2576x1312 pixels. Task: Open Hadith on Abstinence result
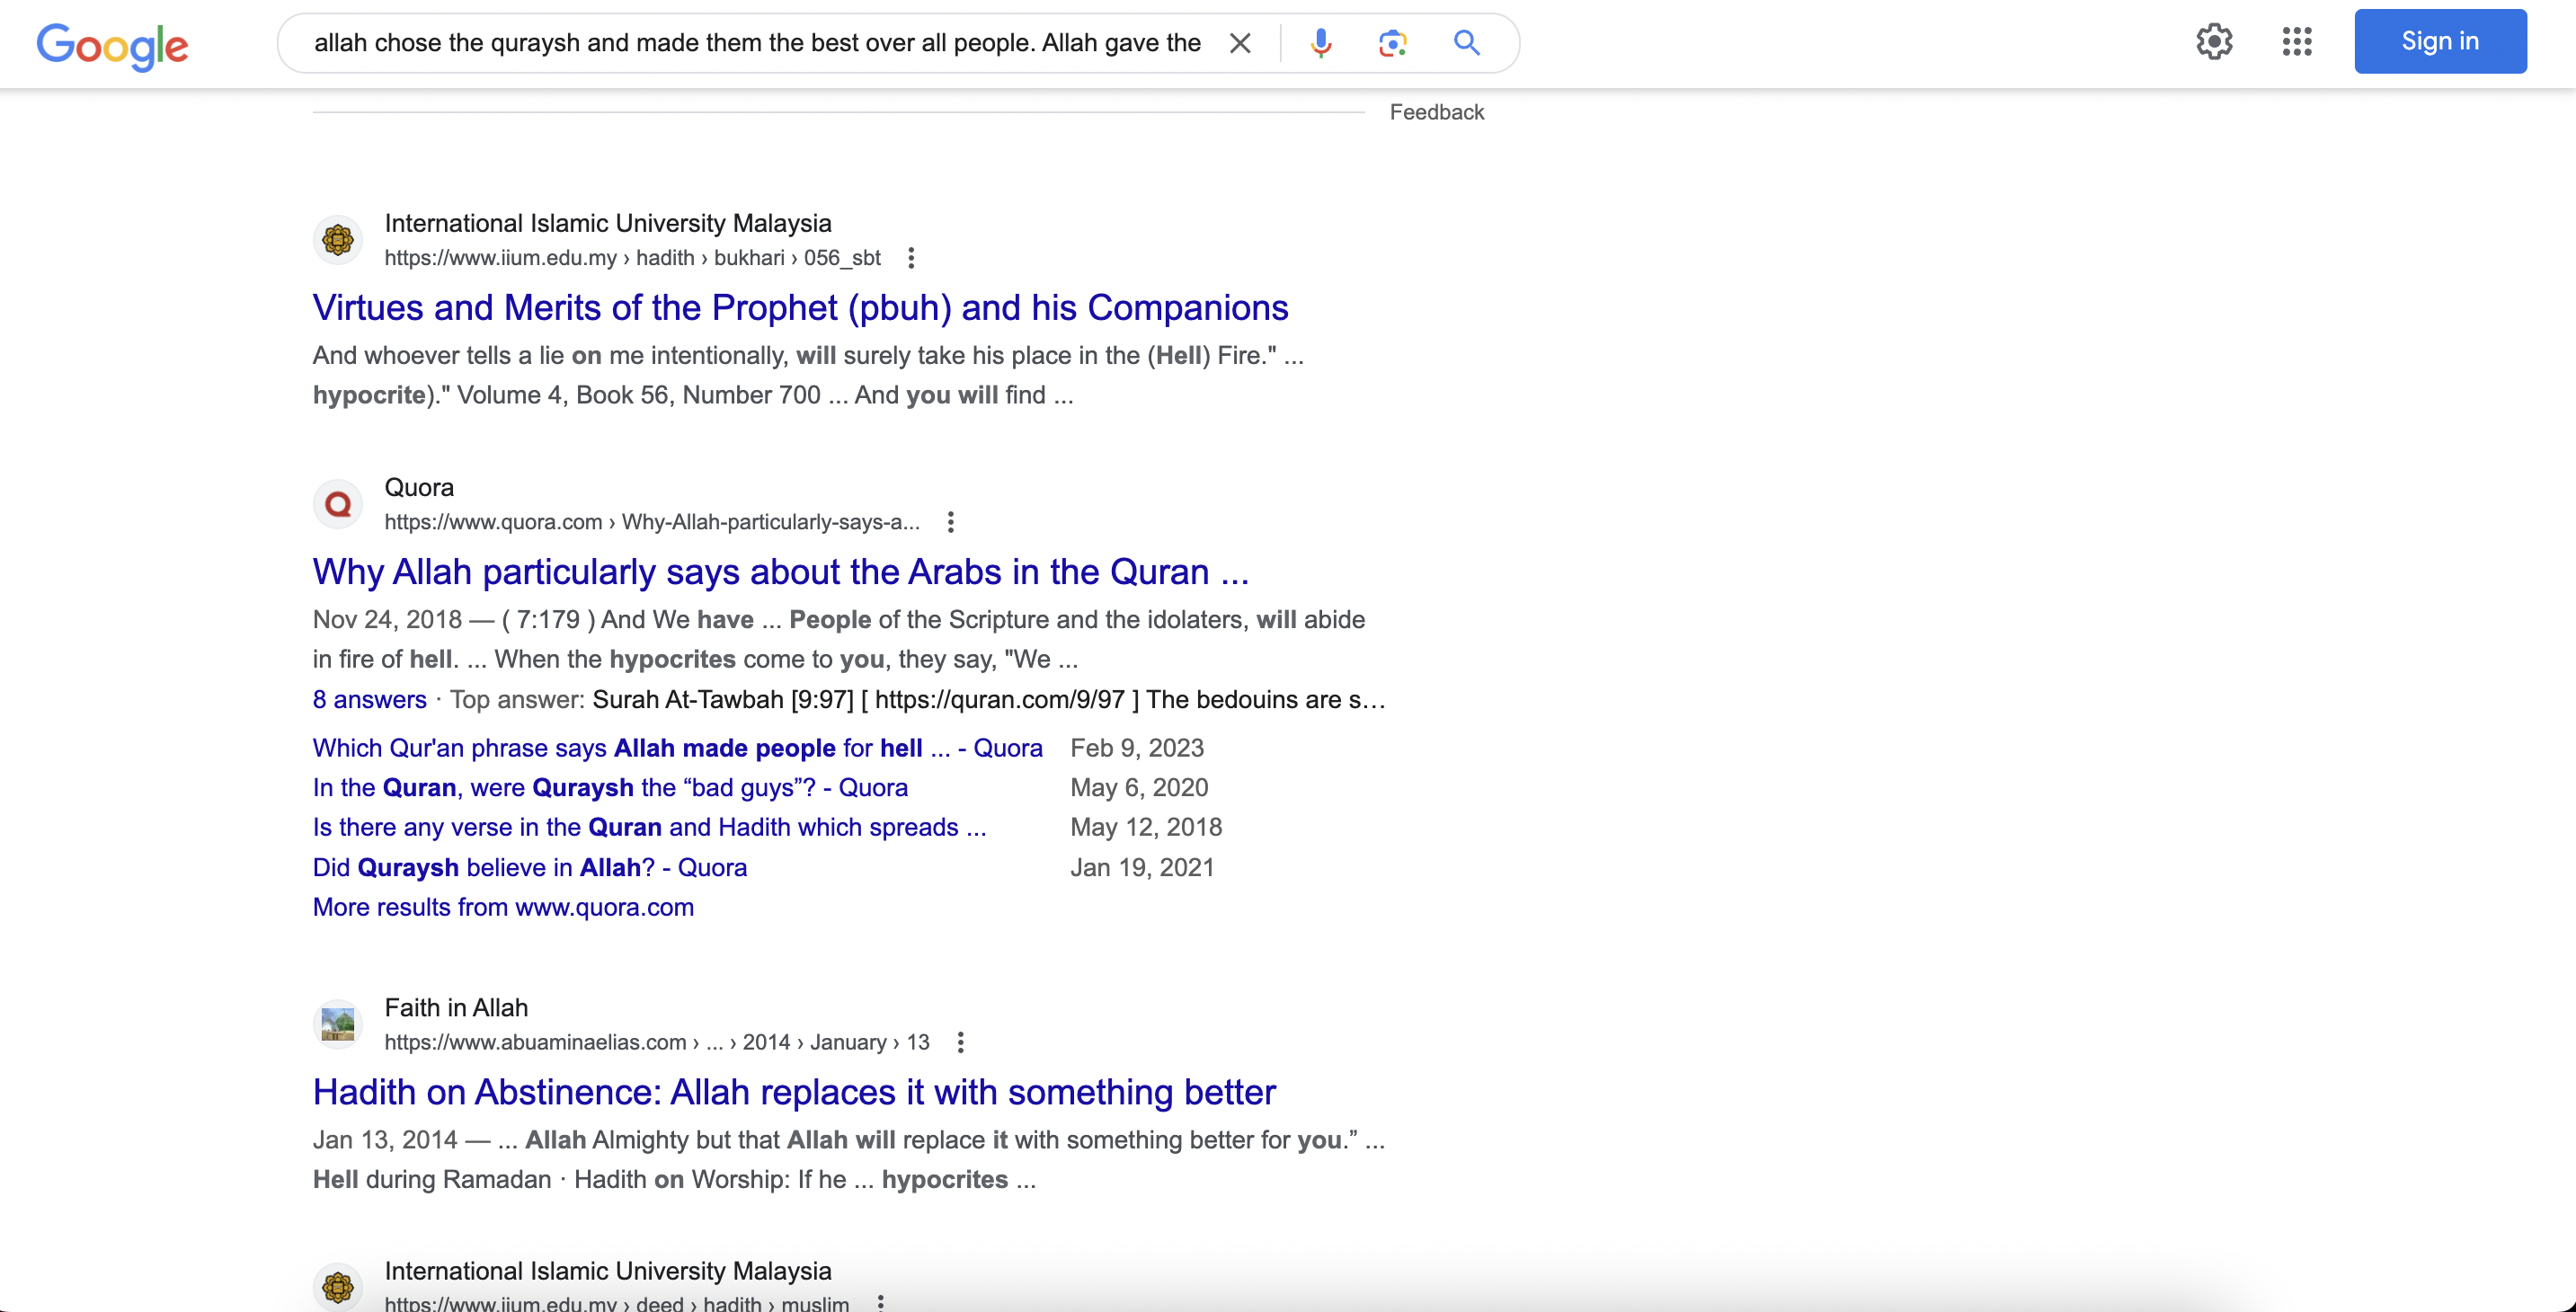794,1092
